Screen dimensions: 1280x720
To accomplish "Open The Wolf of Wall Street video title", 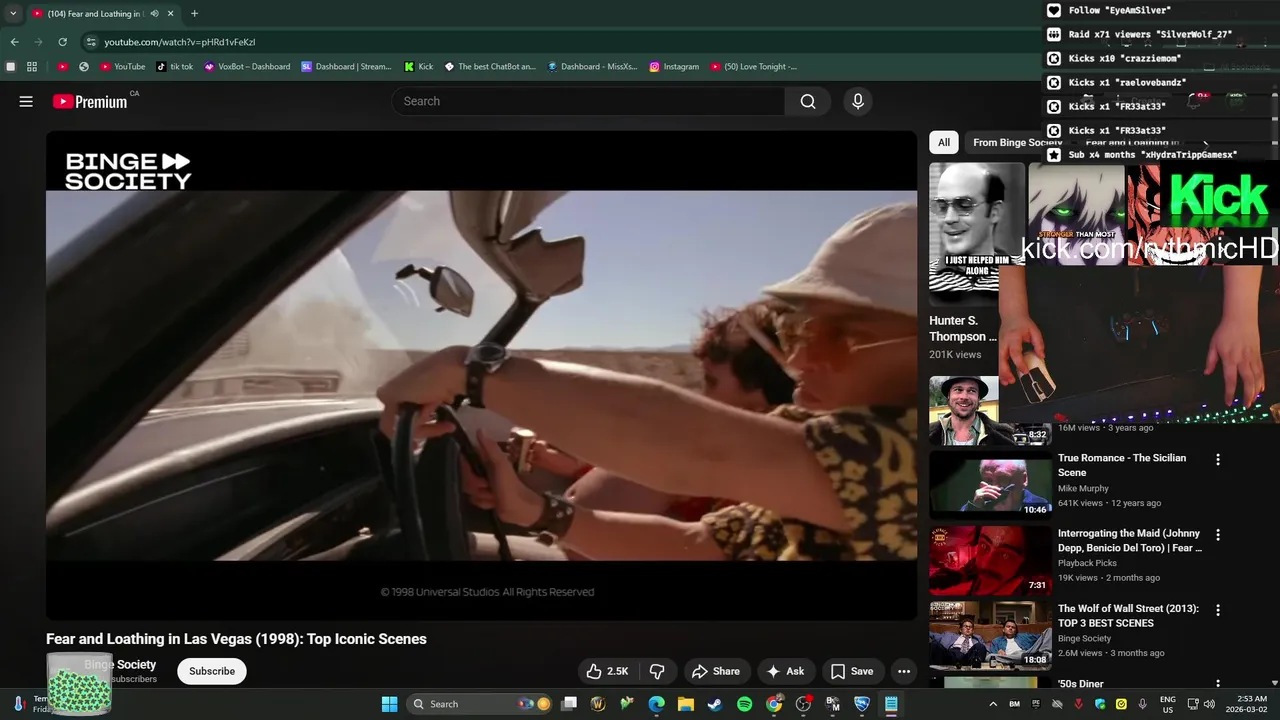I will [x=1128, y=615].
